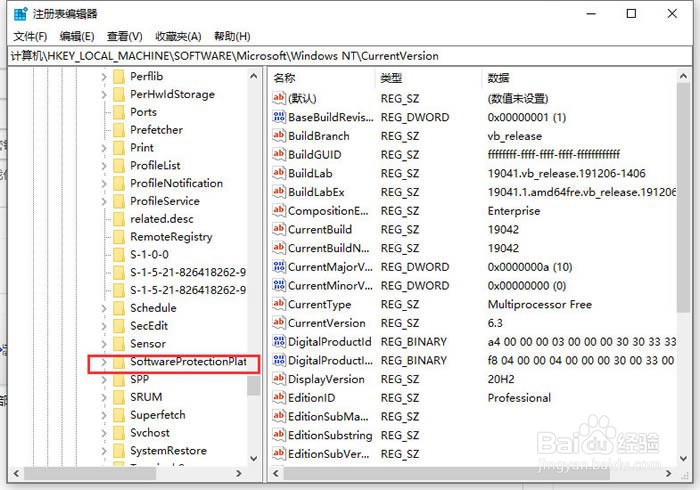
Task: Select the S-1-0-0 folder icon
Action: [119, 255]
